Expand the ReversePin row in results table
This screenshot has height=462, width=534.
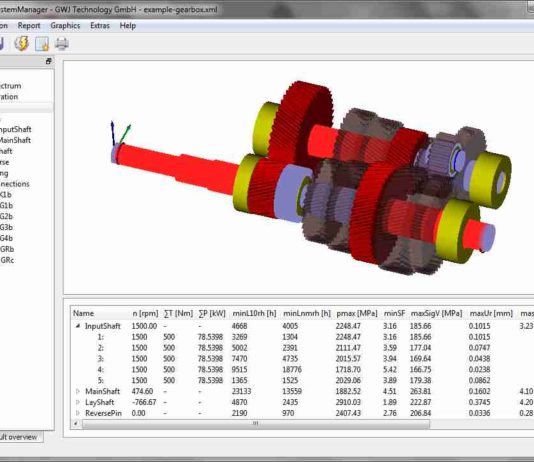tap(78, 413)
